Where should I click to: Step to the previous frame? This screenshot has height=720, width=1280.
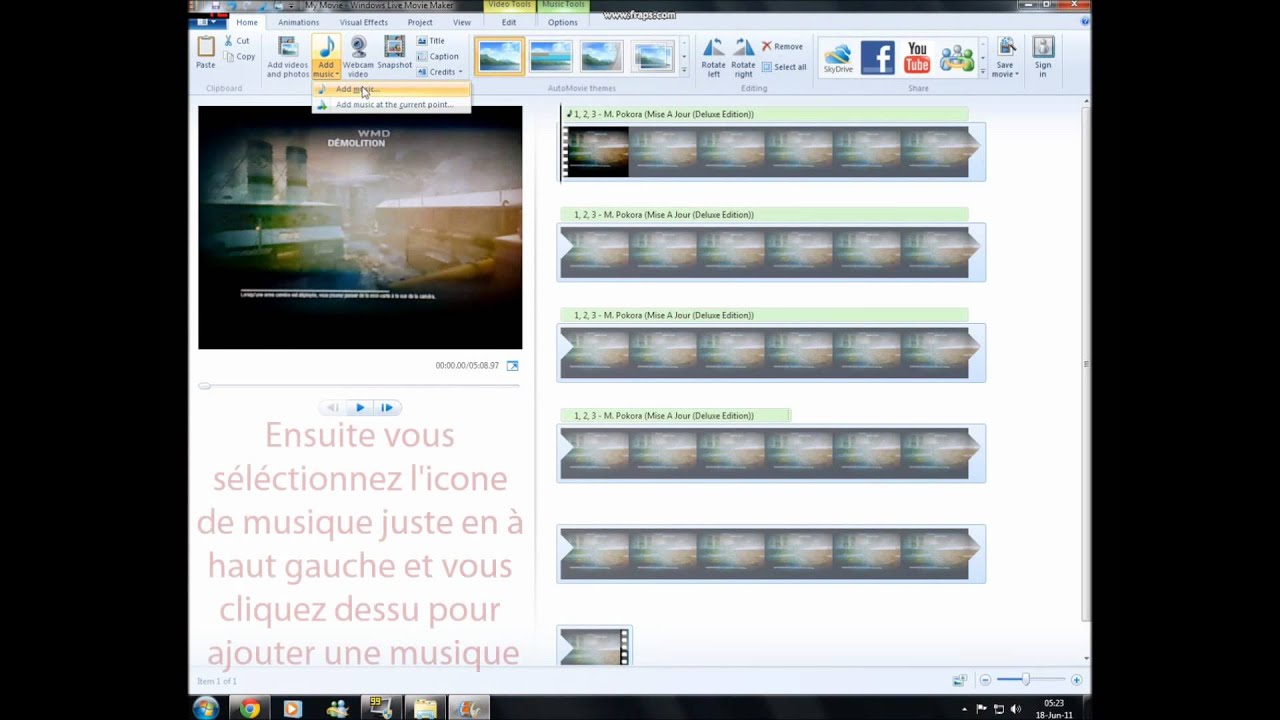coord(333,407)
